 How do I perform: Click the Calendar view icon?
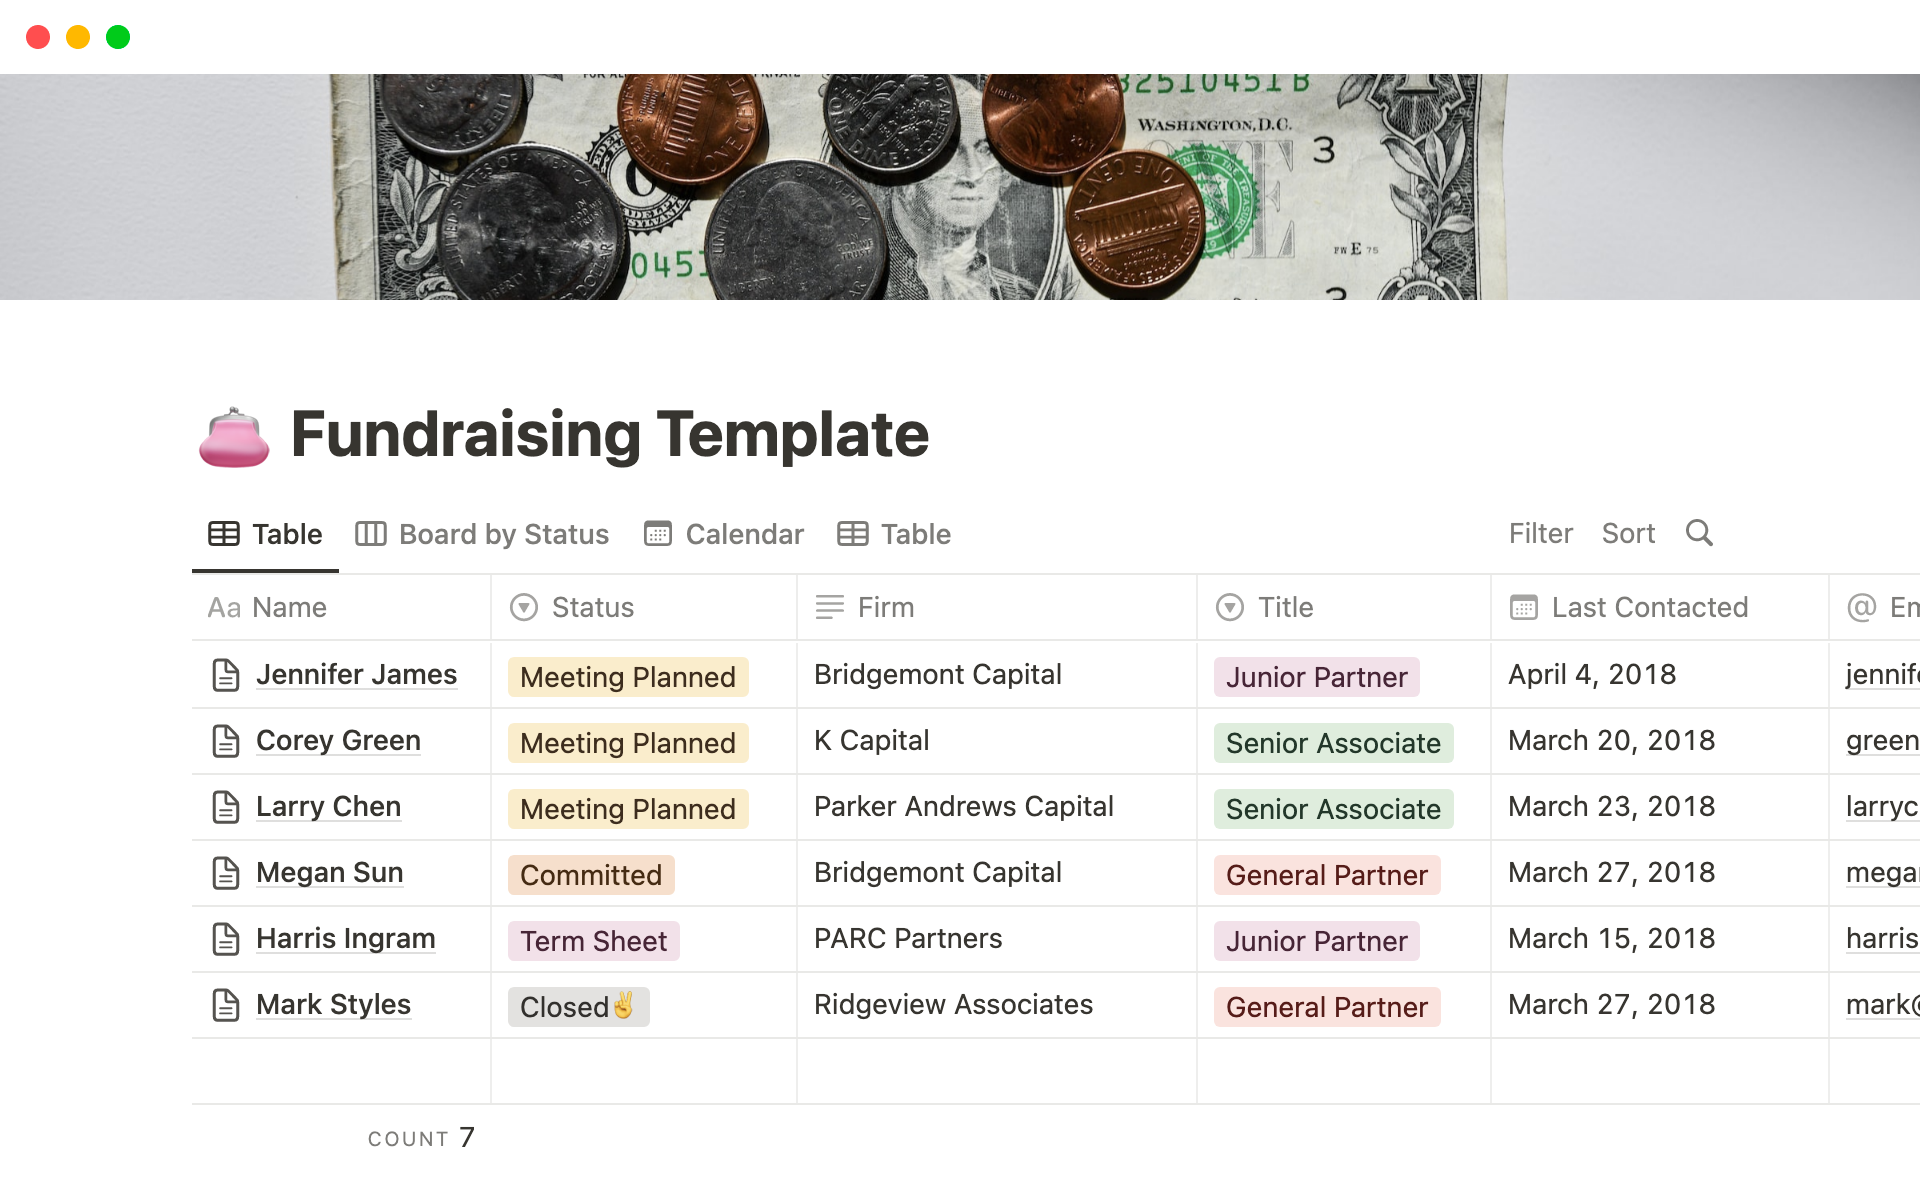click(x=659, y=534)
